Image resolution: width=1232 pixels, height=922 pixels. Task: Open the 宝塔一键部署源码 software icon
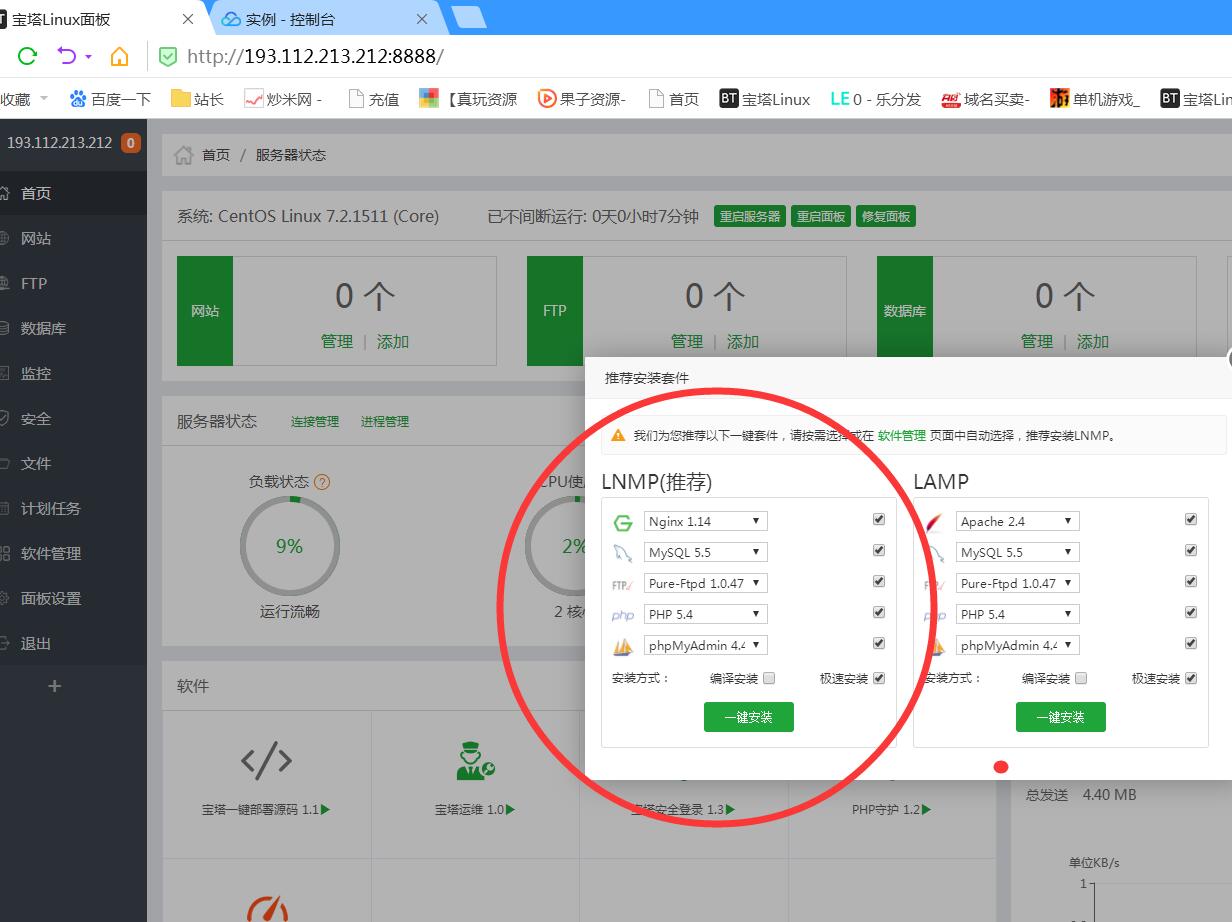(x=266, y=762)
